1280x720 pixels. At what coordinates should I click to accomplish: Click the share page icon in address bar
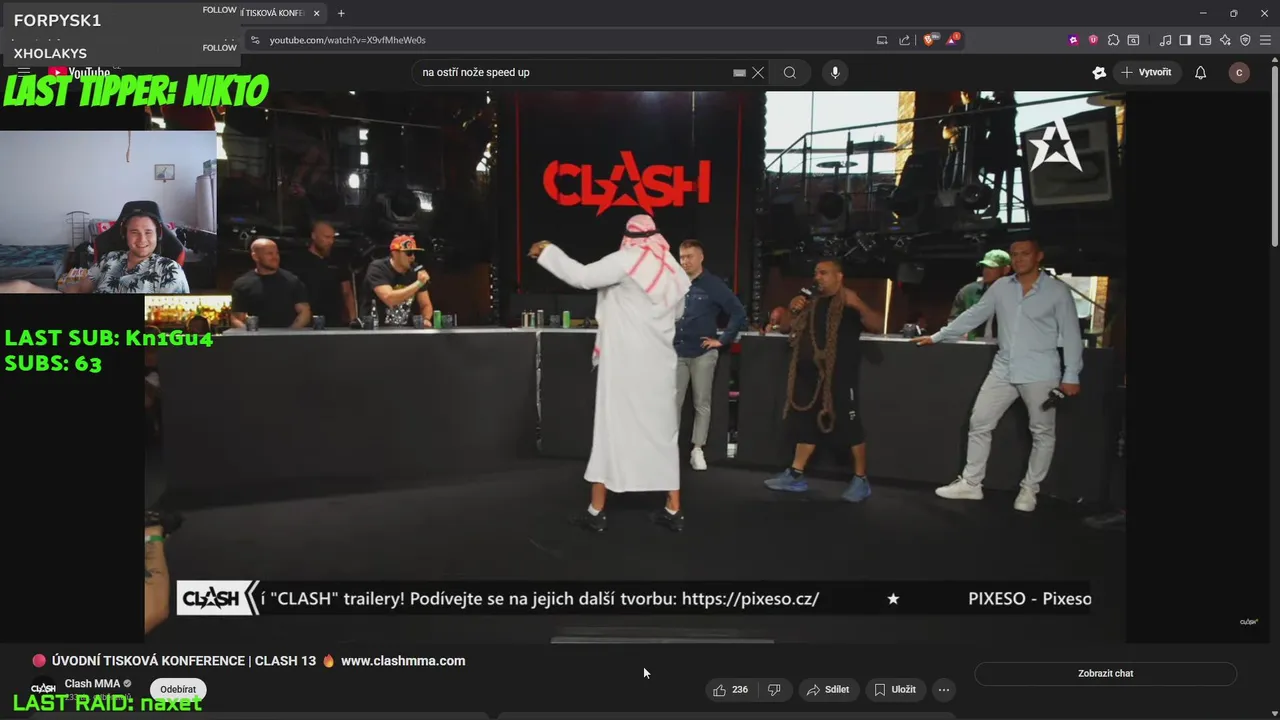pos(905,40)
